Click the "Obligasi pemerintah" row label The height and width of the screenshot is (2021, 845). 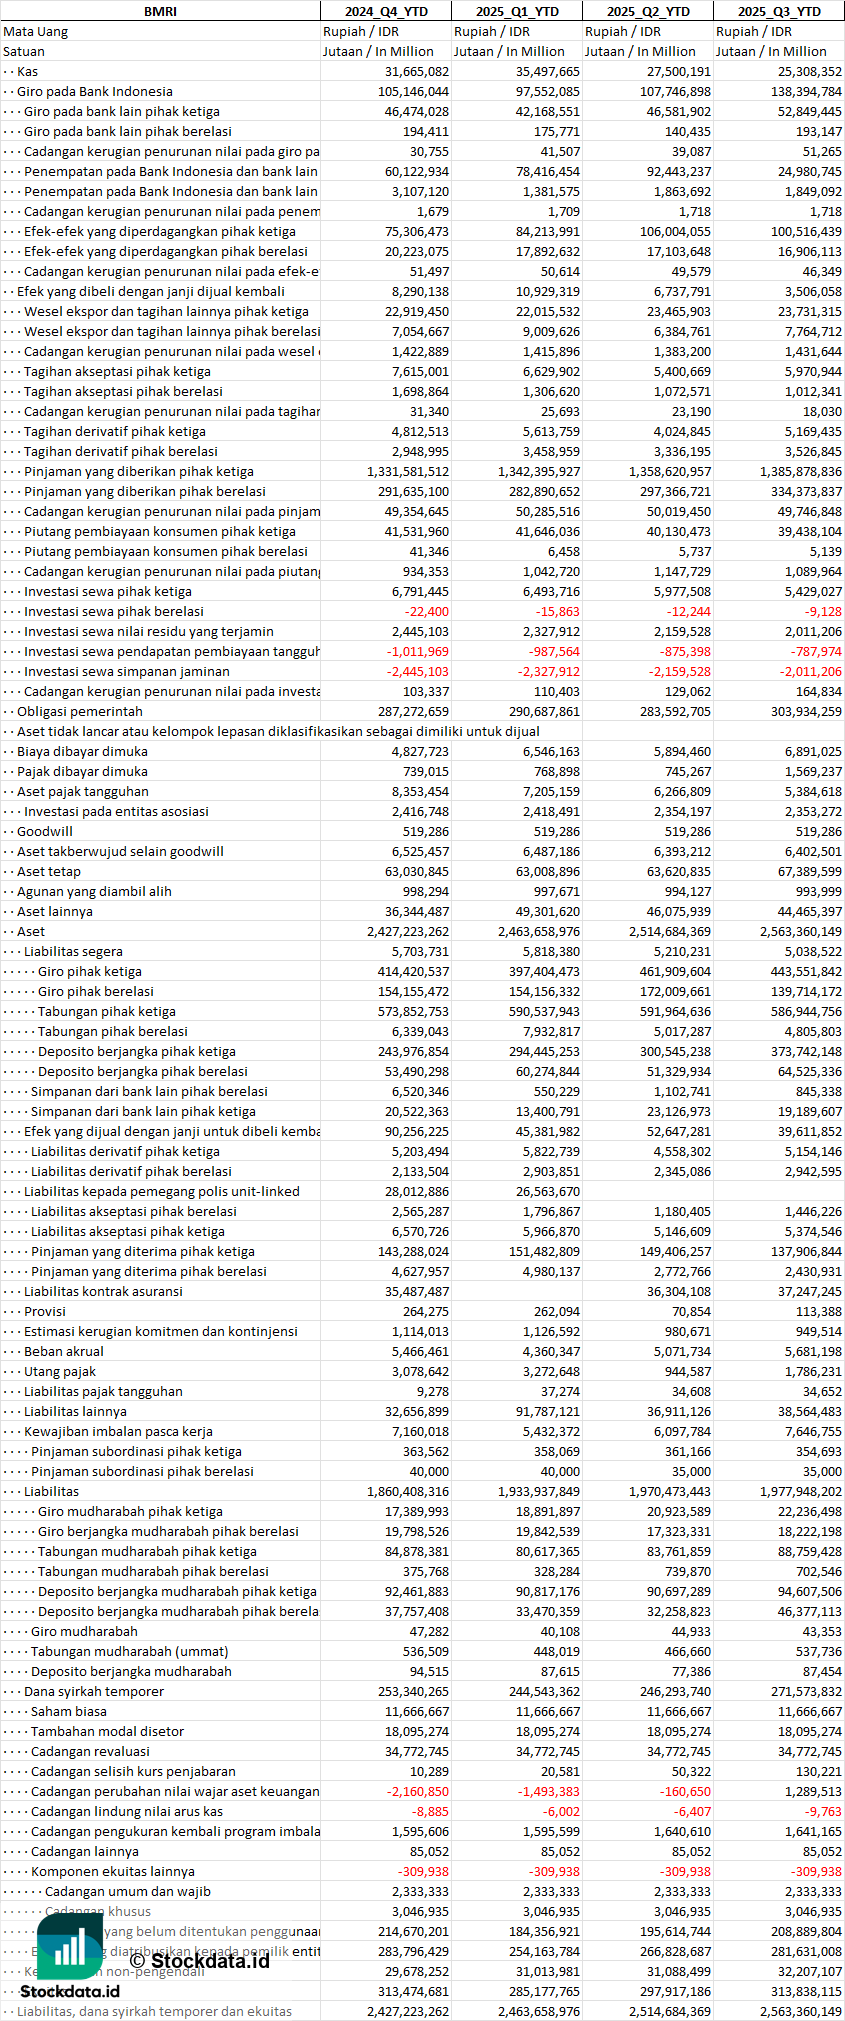tap(80, 711)
